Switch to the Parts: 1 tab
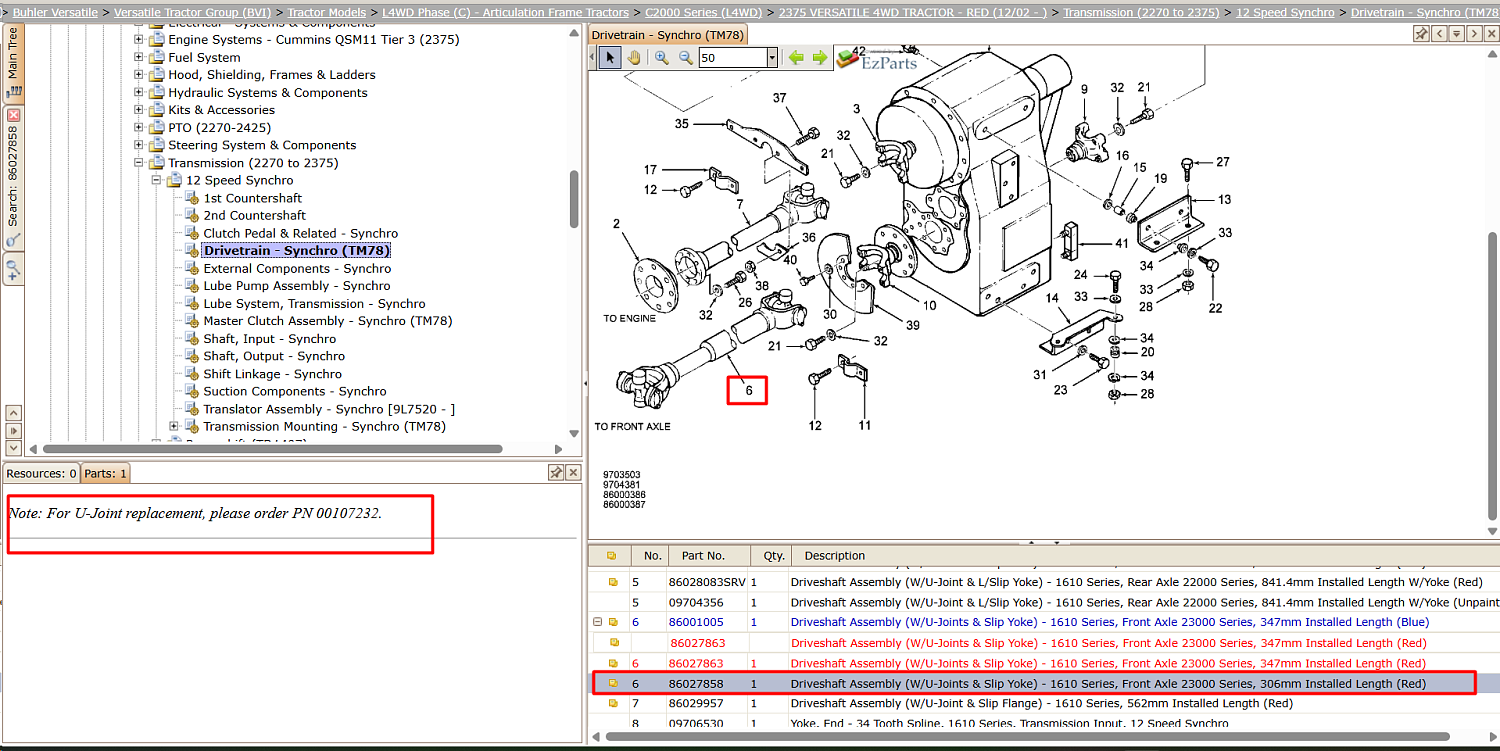This screenshot has width=1500, height=751. pos(105,473)
